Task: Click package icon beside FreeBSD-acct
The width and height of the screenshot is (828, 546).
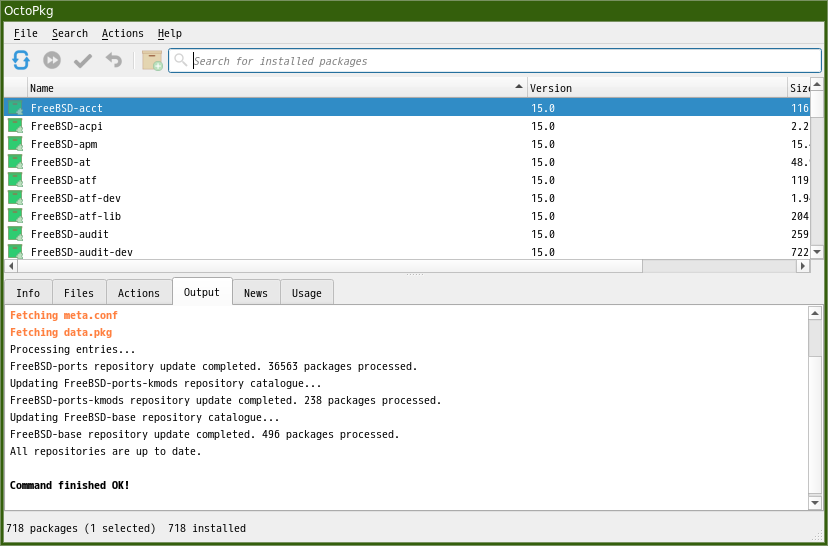Action: point(15,108)
